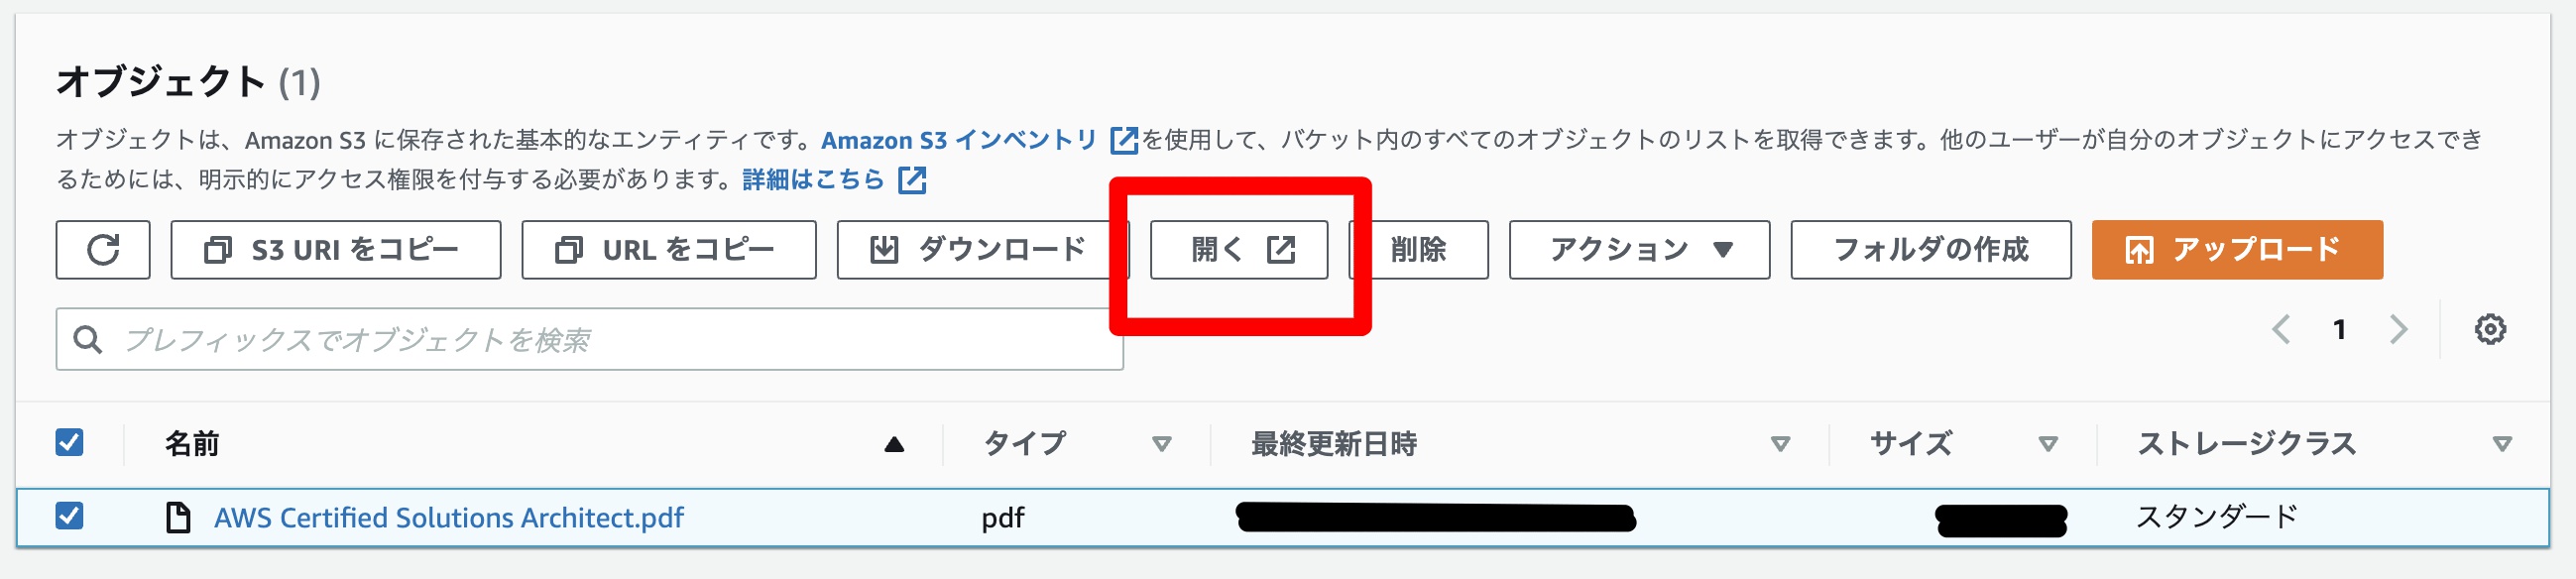Image resolution: width=2576 pixels, height=579 pixels.
Task: Deselect the AWS Certified Solutions Architect.pdf checkbox
Action: pyautogui.click(x=68, y=518)
